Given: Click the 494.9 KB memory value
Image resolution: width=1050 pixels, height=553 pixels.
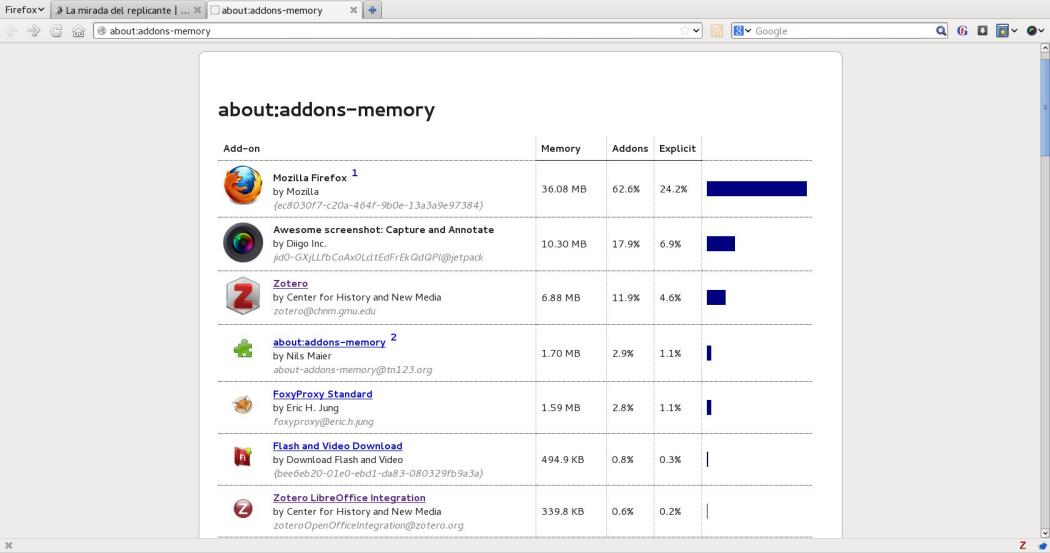Looking at the screenshot, I should (562, 460).
